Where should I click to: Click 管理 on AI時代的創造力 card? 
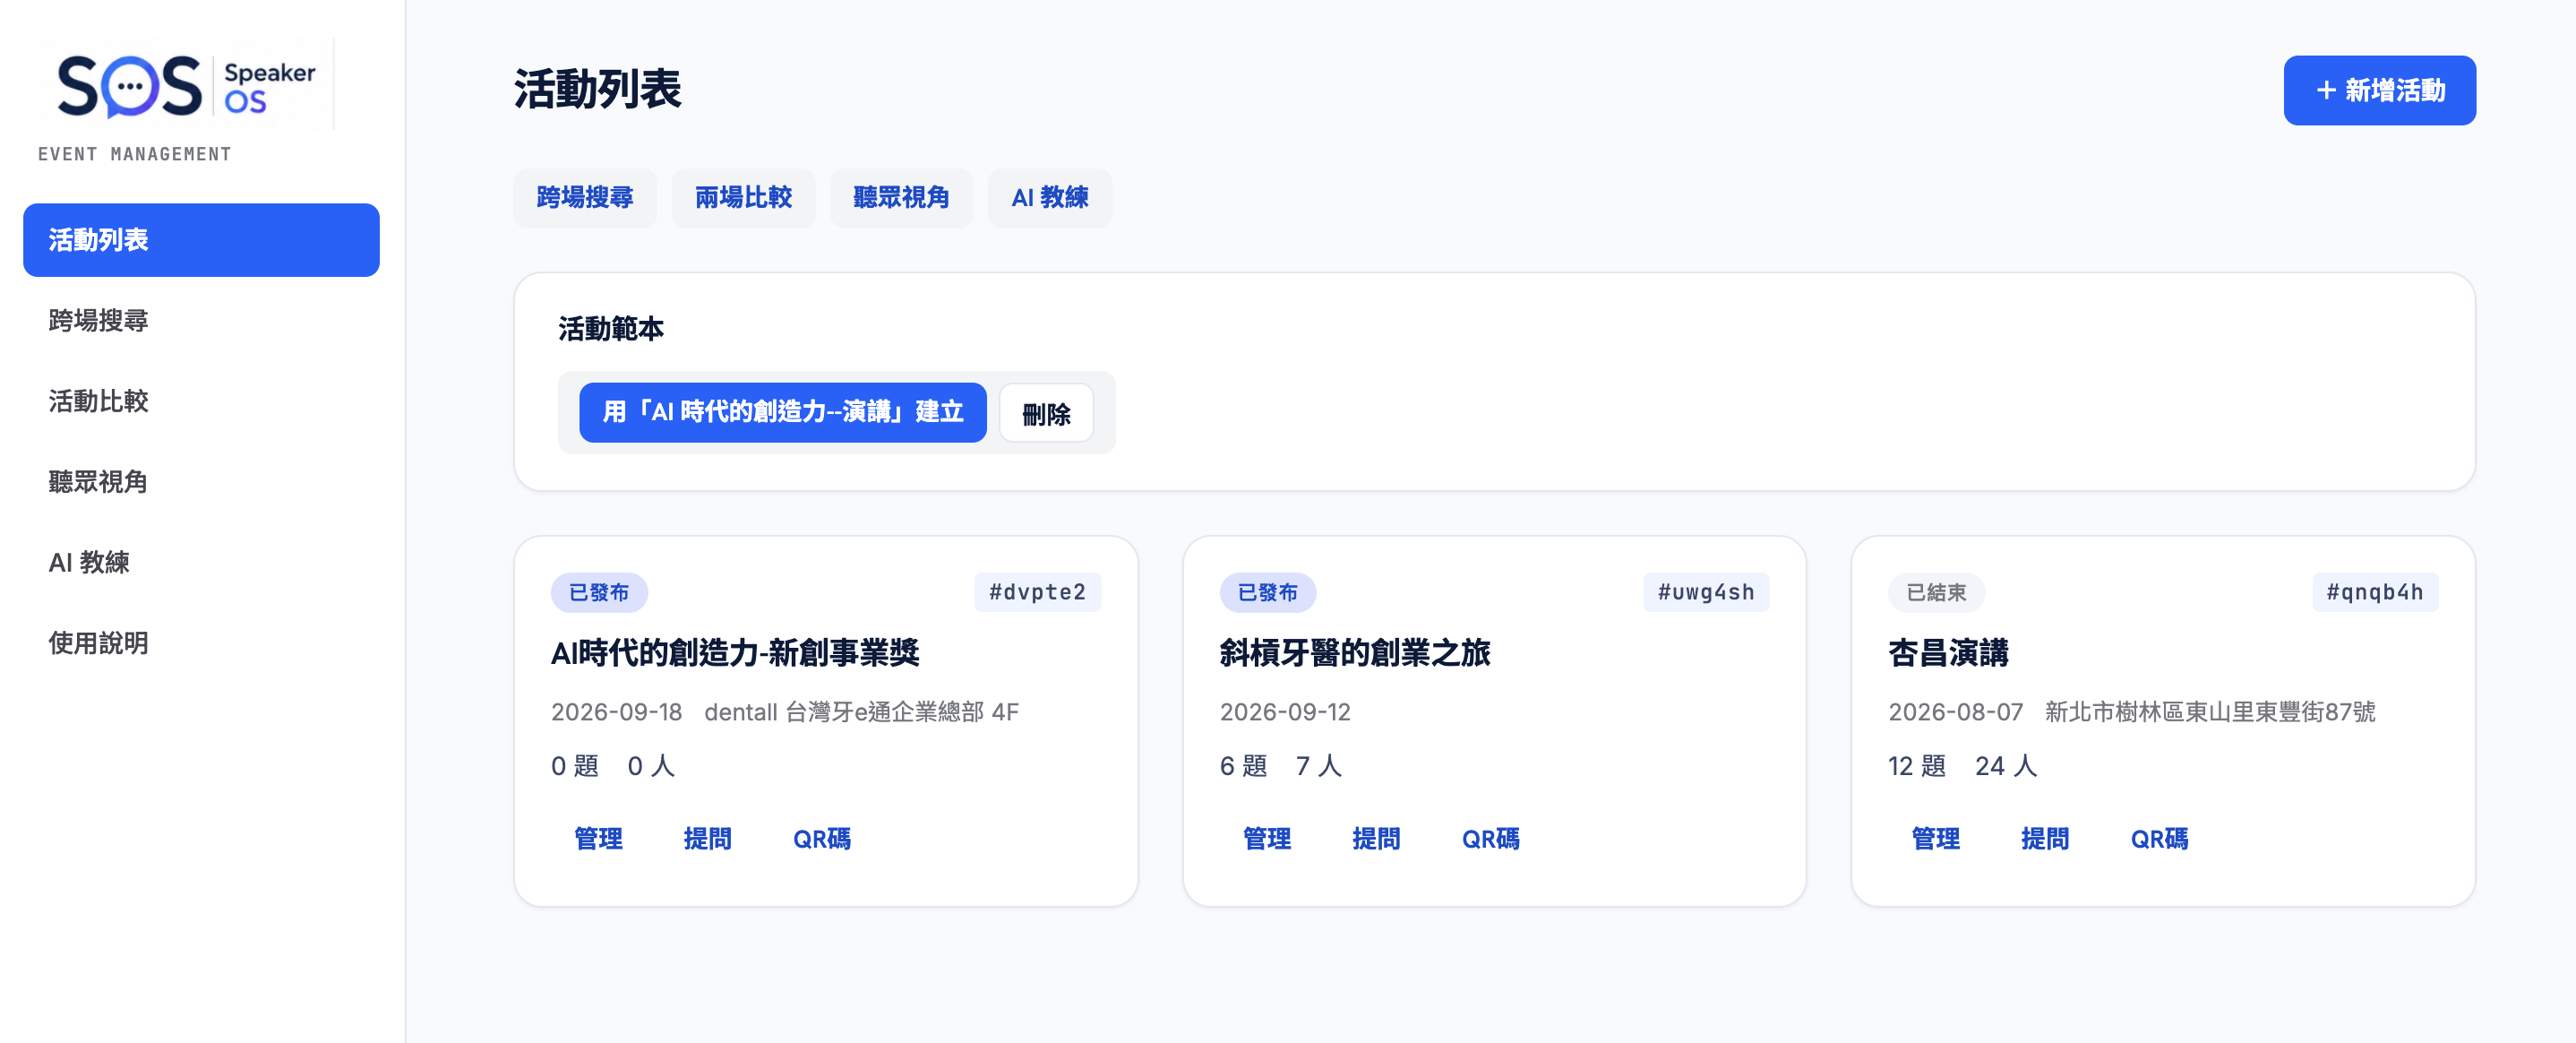coord(598,839)
